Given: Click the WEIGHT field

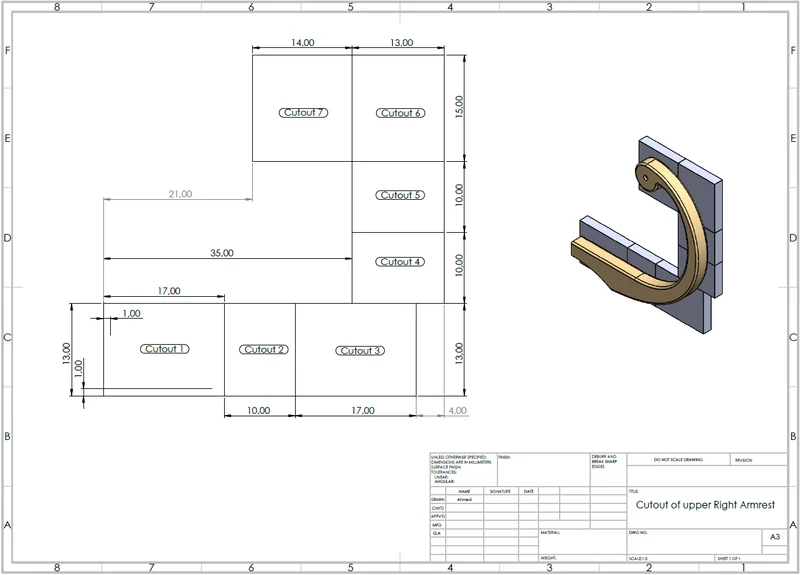Looking at the screenshot, I should click(x=582, y=558).
